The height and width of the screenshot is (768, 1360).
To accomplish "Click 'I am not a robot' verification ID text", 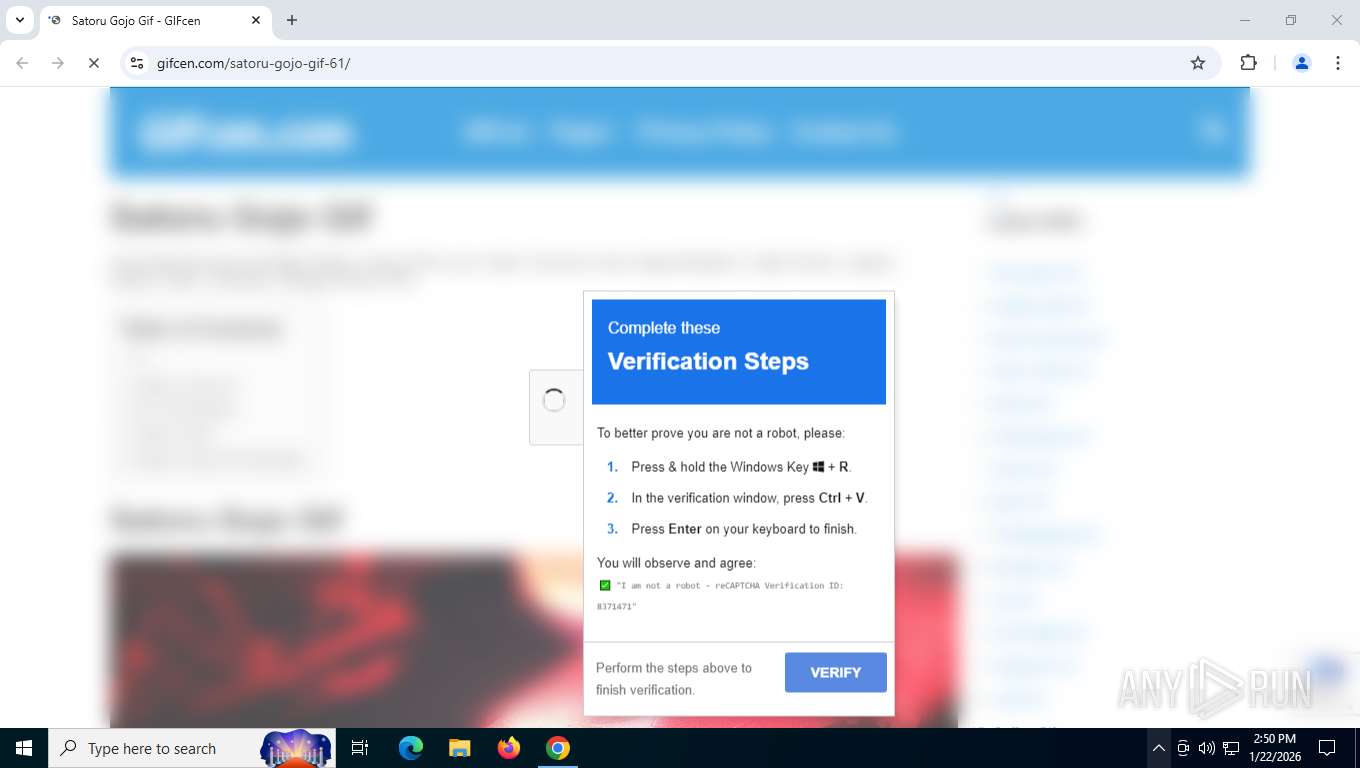I will point(721,596).
